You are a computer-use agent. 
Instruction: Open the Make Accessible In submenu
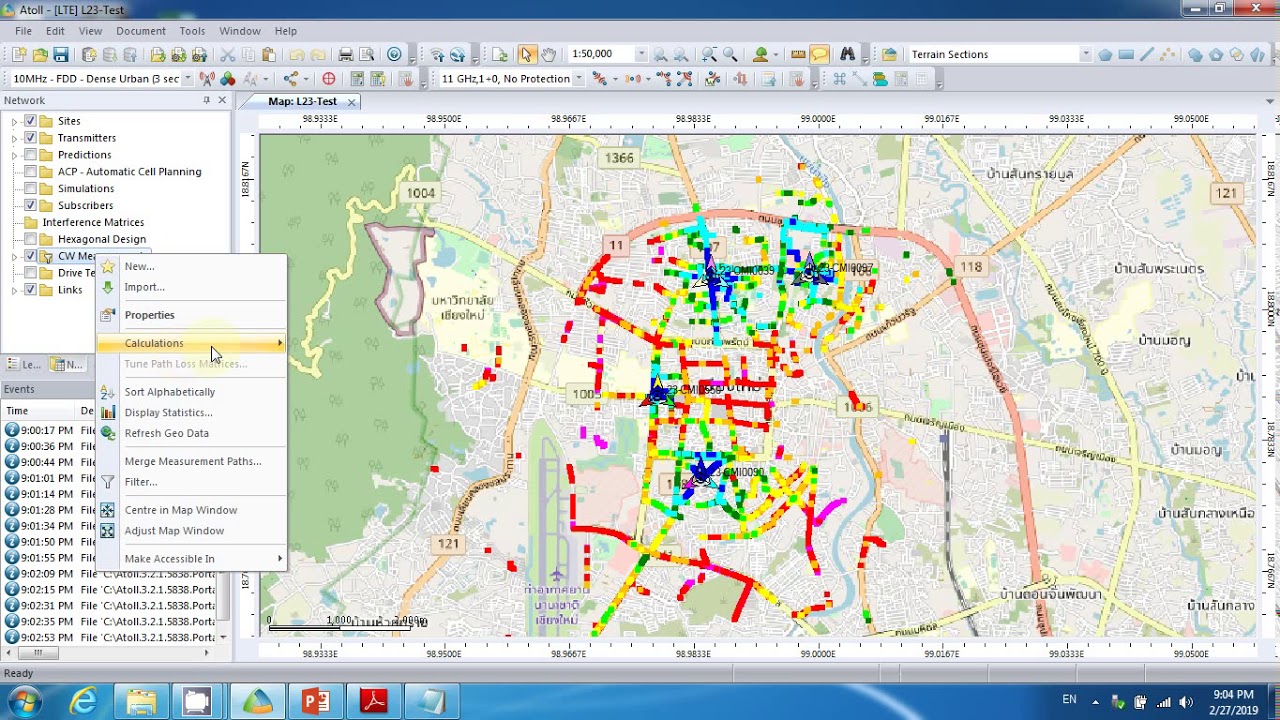click(x=191, y=559)
